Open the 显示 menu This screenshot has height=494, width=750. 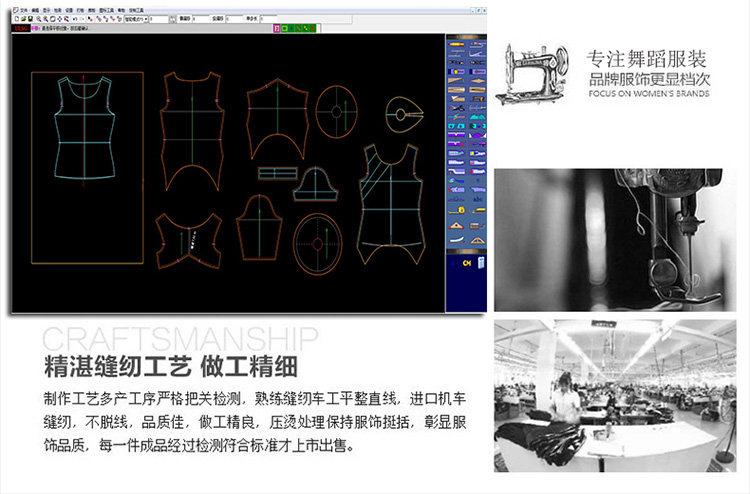46,10
